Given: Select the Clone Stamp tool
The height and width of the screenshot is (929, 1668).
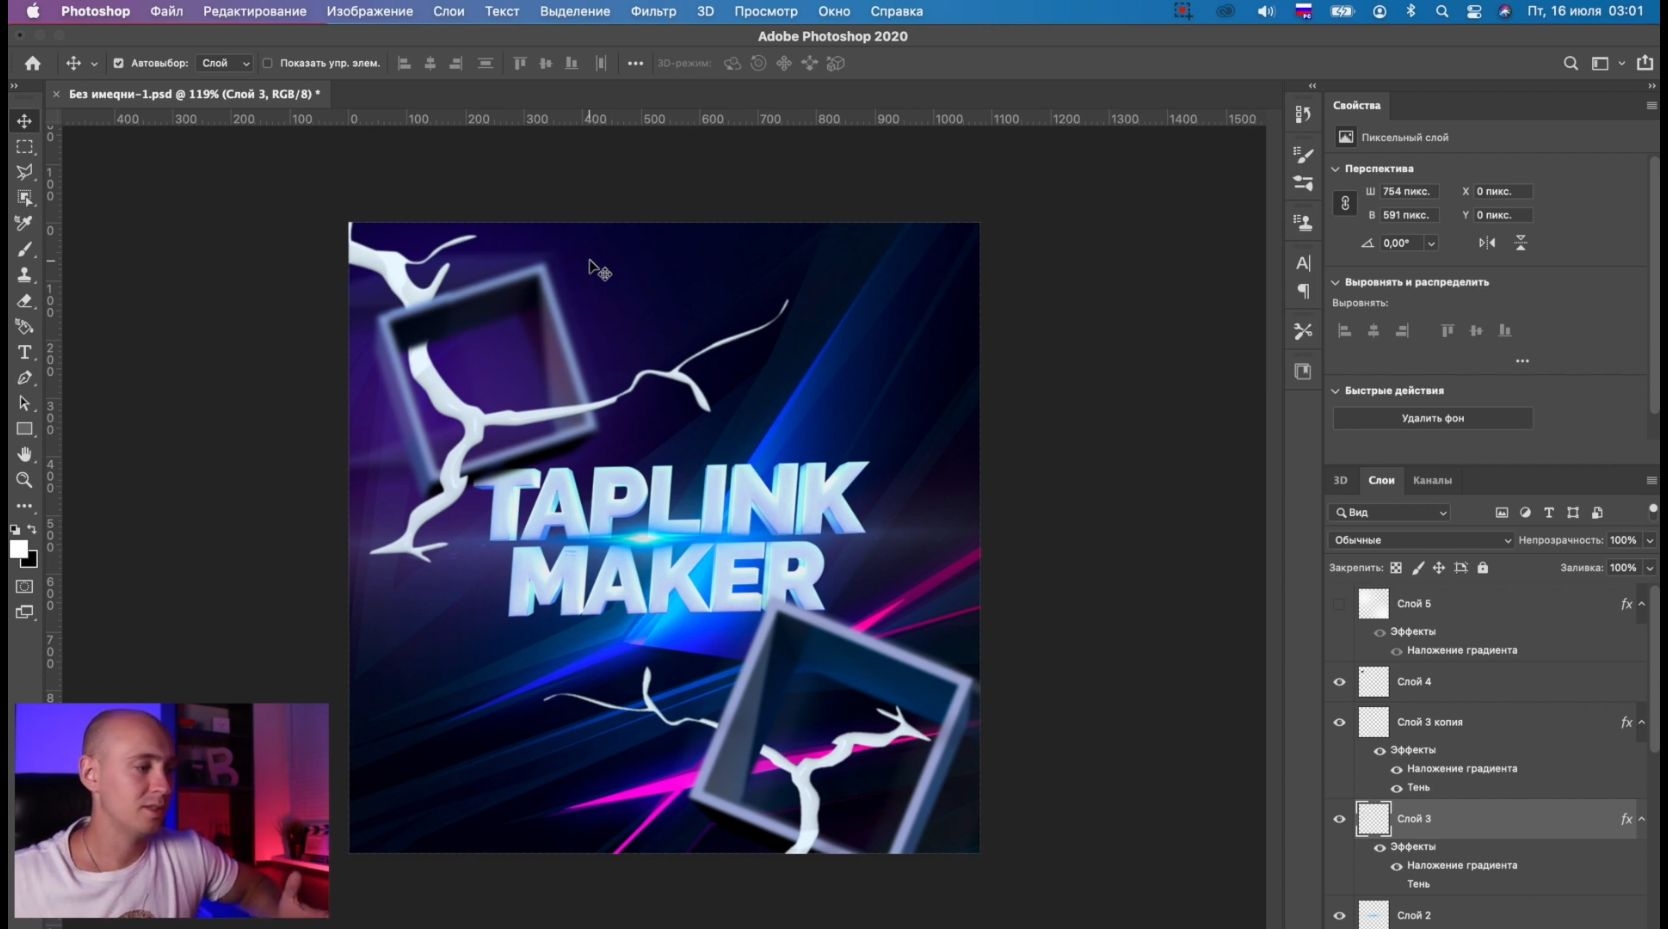Looking at the screenshot, I should (x=24, y=275).
